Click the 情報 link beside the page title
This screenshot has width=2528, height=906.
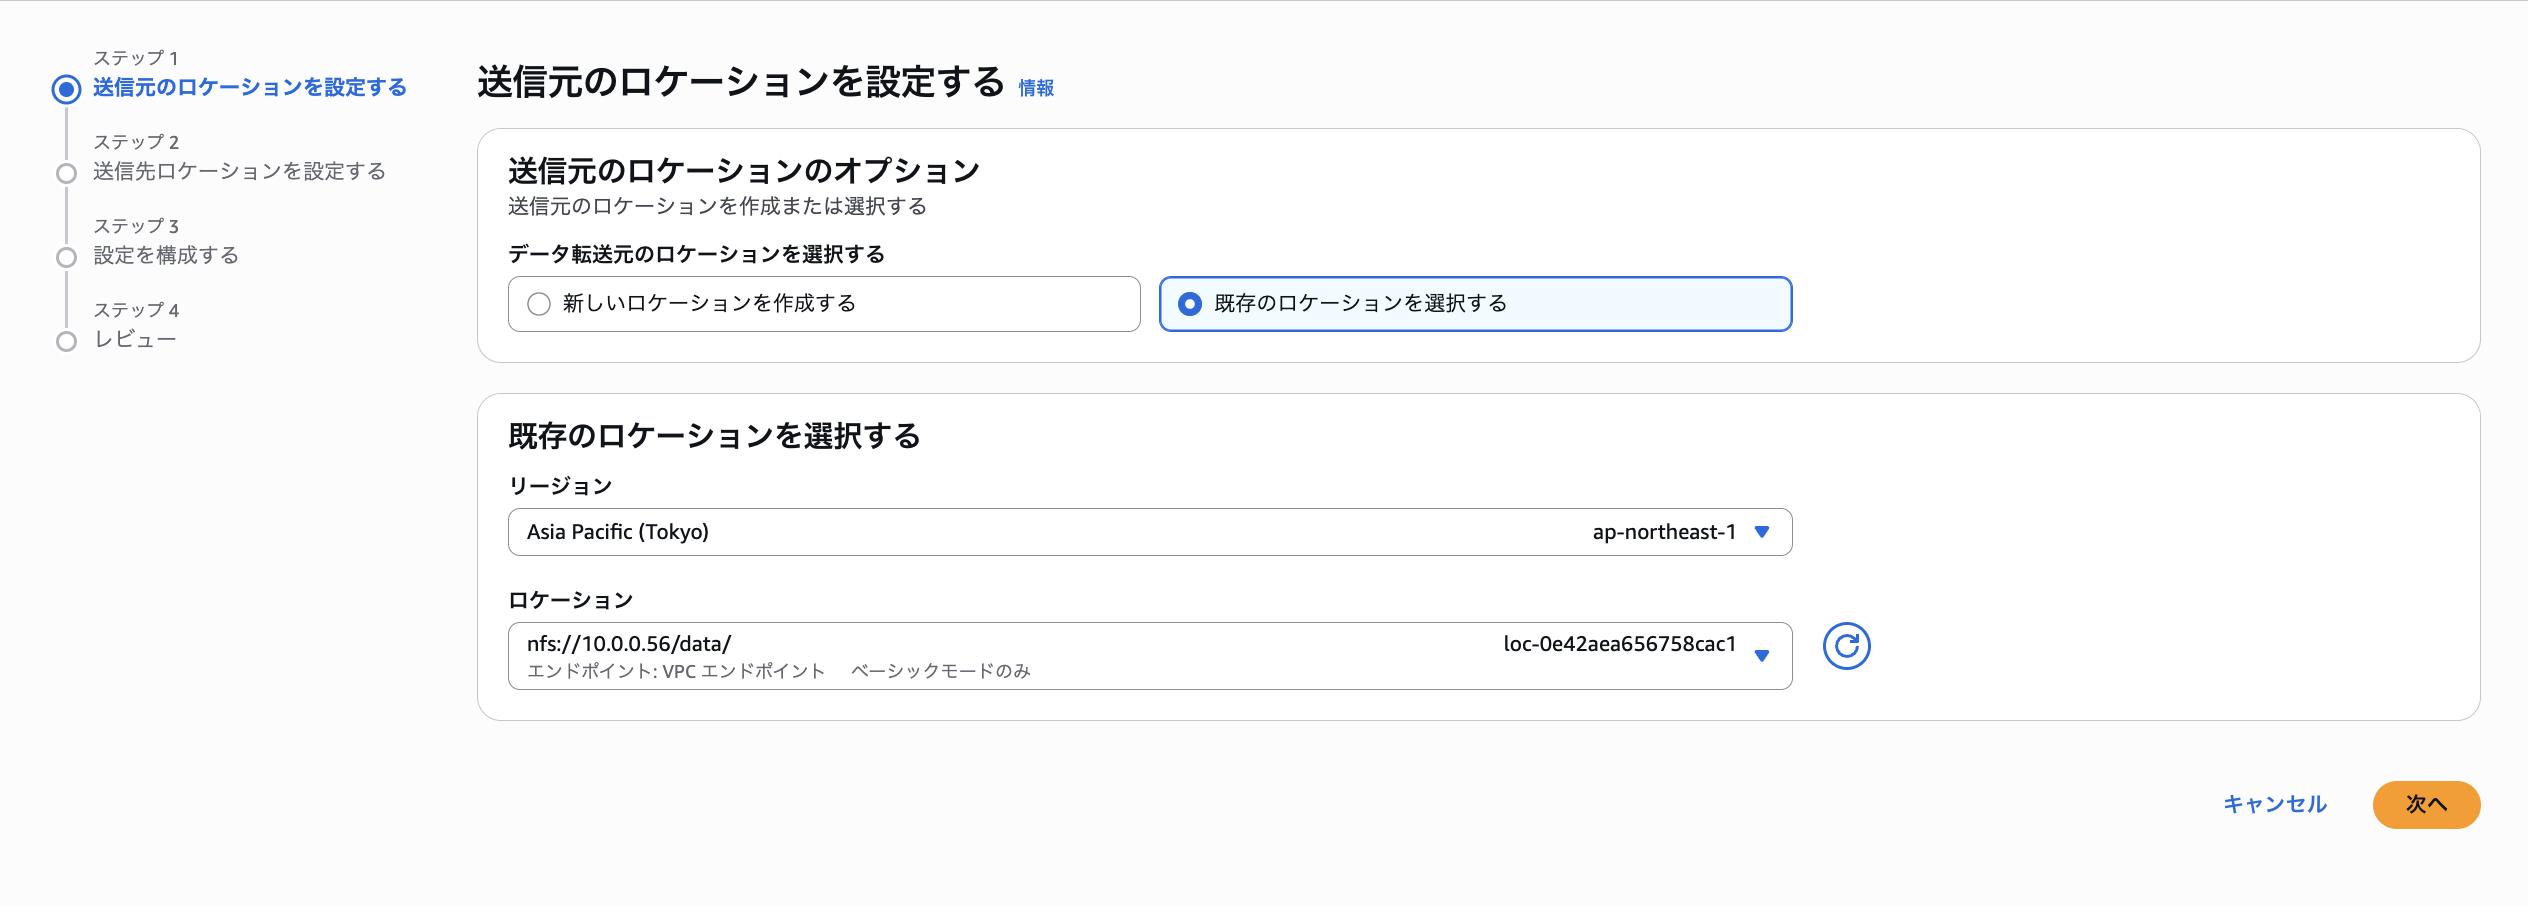[1036, 88]
